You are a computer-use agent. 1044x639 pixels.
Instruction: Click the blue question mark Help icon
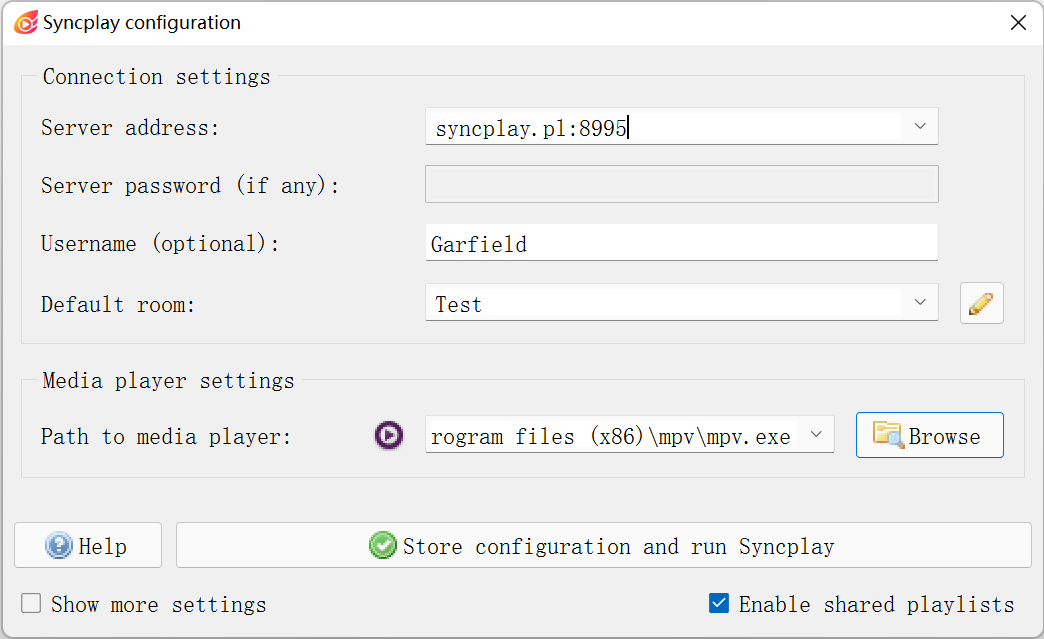click(x=59, y=545)
